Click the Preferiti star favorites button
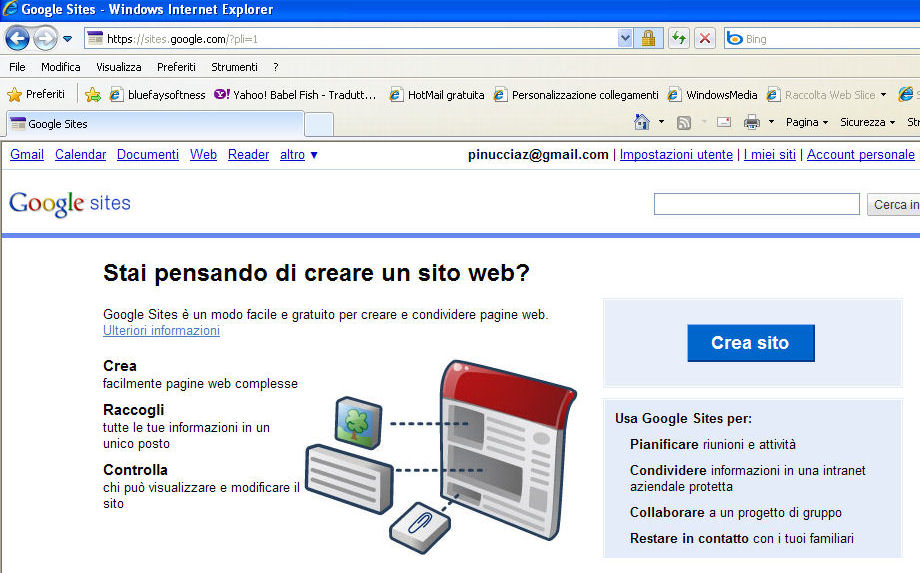This screenshot has width=920, height=573. (36, 94)
